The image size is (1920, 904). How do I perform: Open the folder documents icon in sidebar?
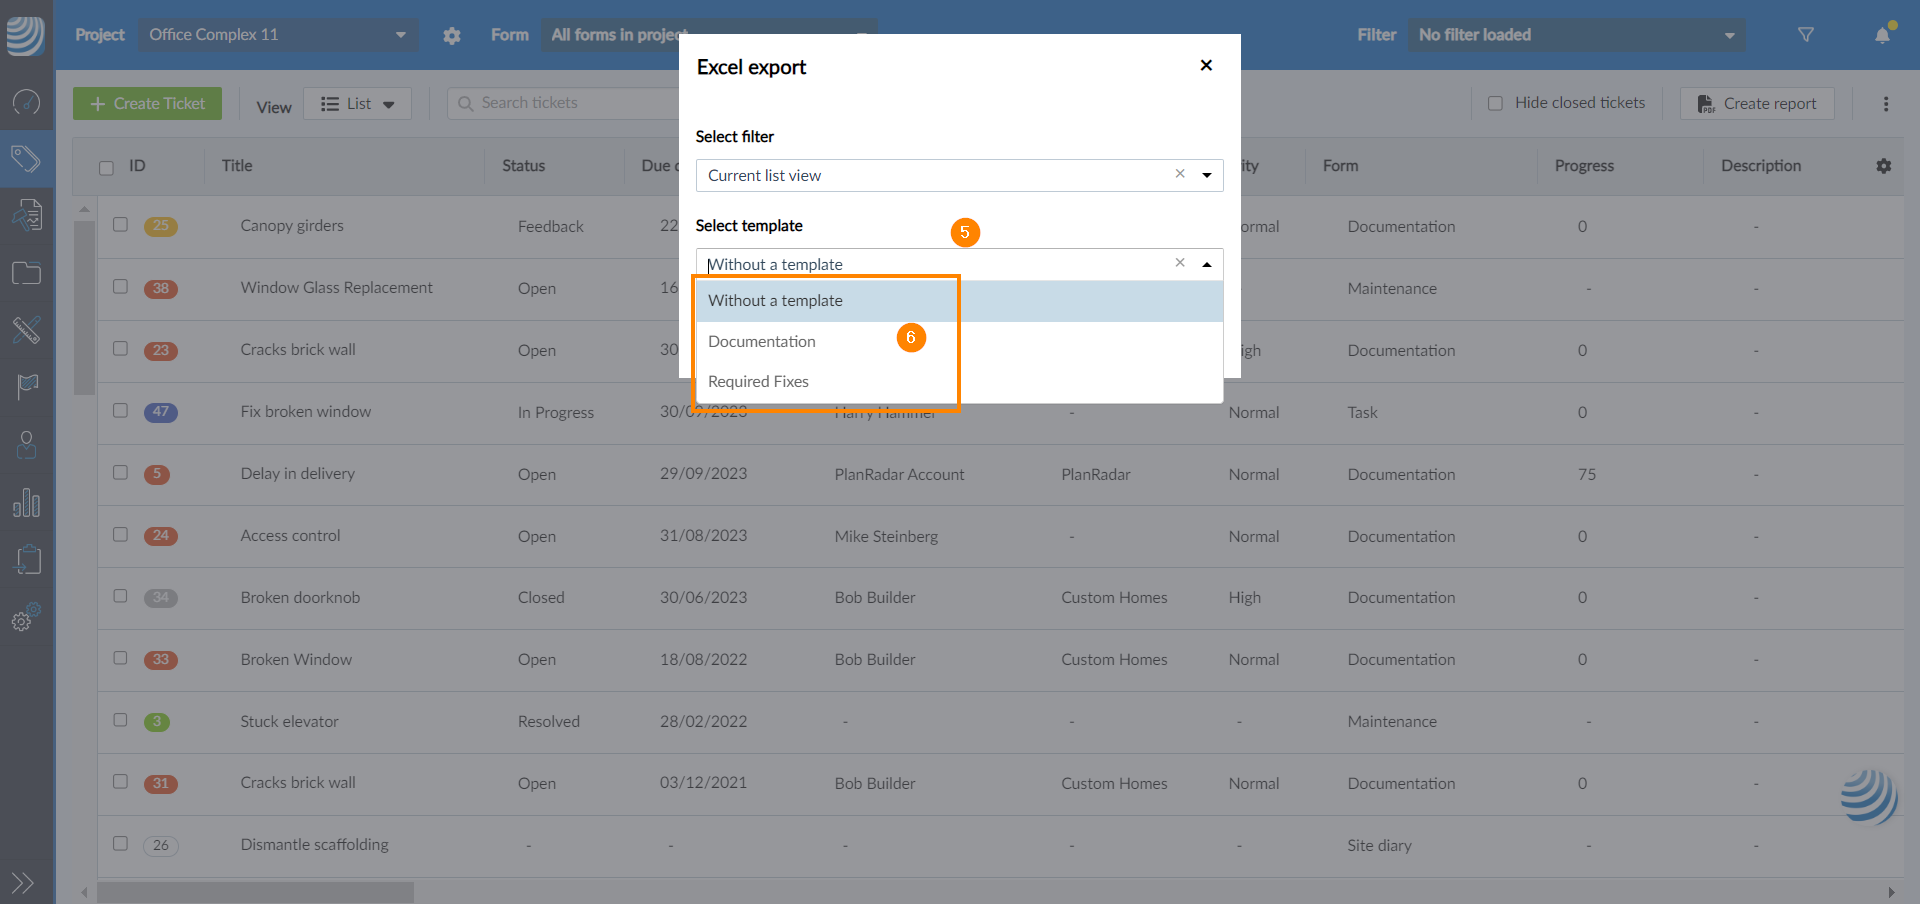coord(26,273)
